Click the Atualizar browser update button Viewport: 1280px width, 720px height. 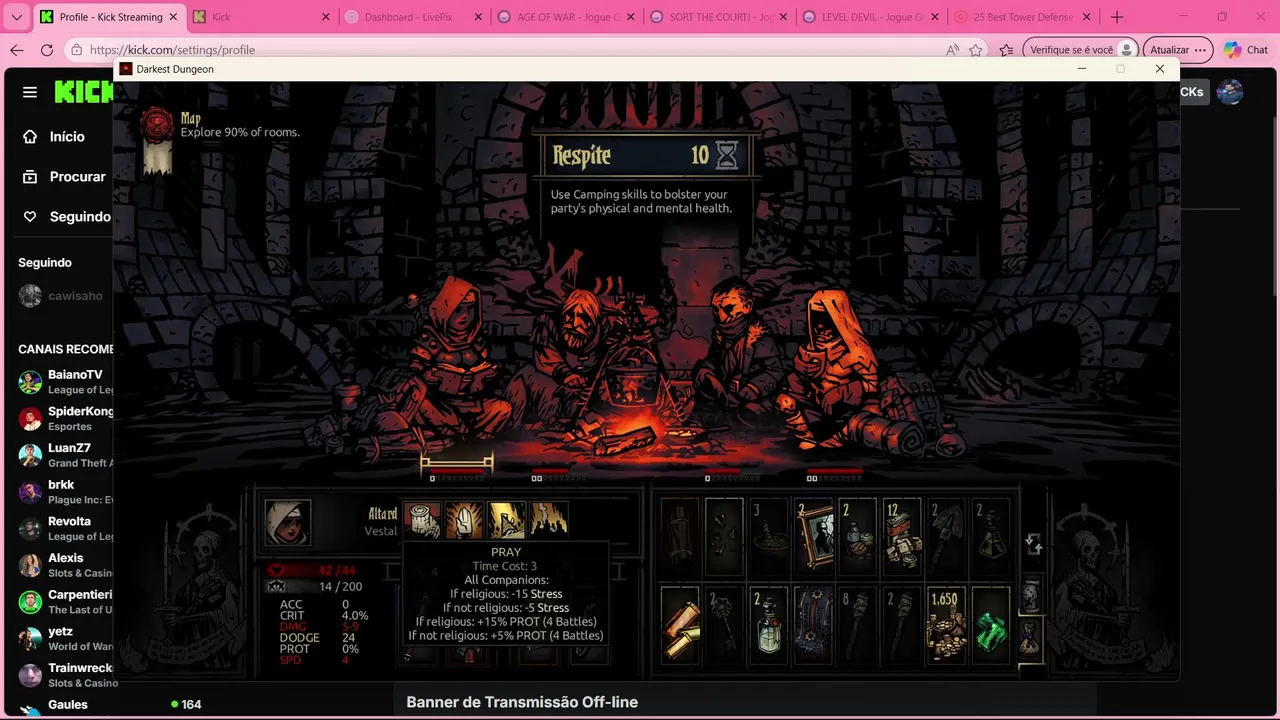click(1177, 50)
